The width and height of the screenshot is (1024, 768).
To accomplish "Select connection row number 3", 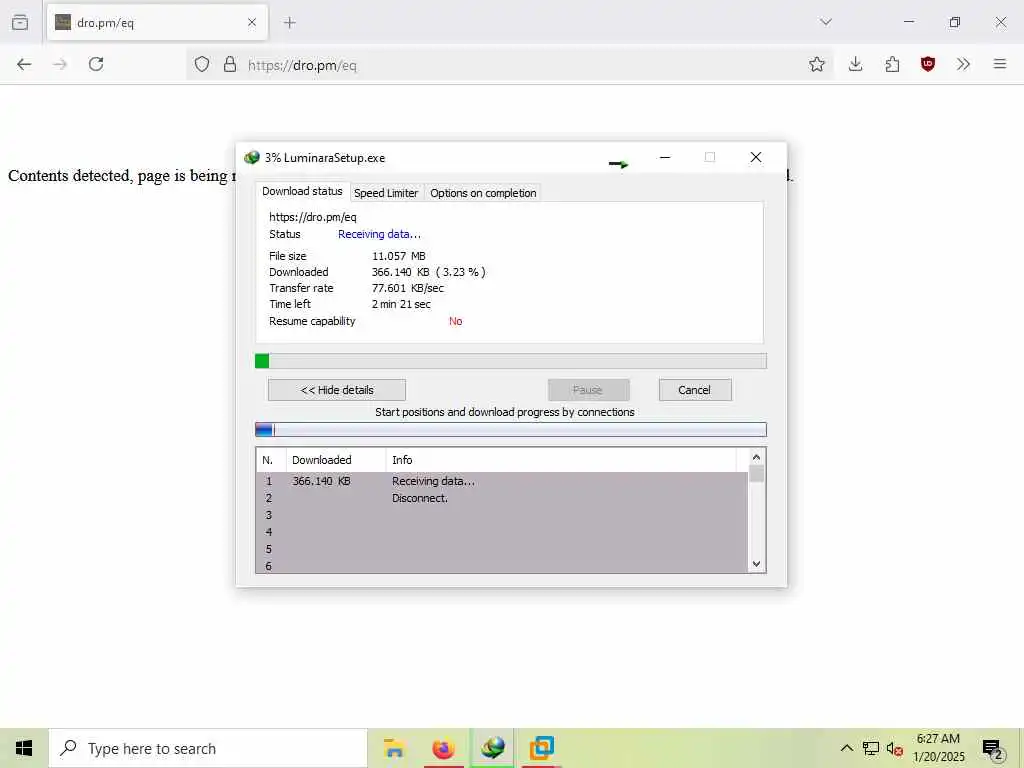I will point(502,515).
